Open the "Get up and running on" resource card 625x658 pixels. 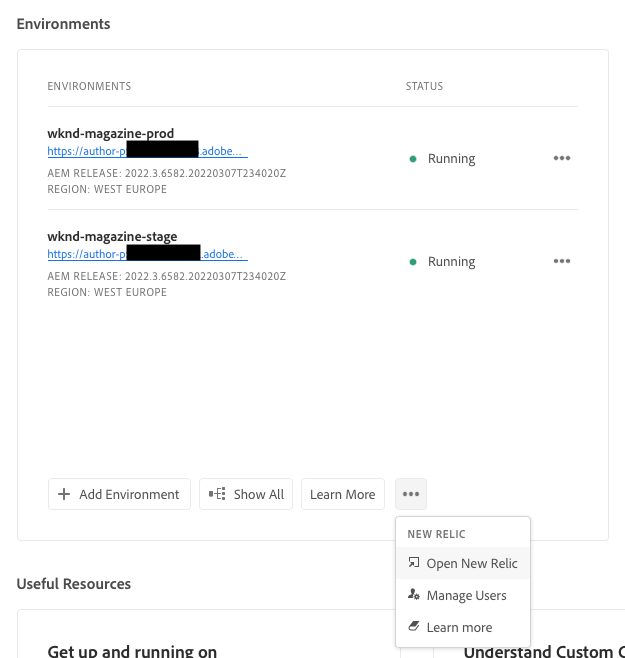[x=132, y=651]
